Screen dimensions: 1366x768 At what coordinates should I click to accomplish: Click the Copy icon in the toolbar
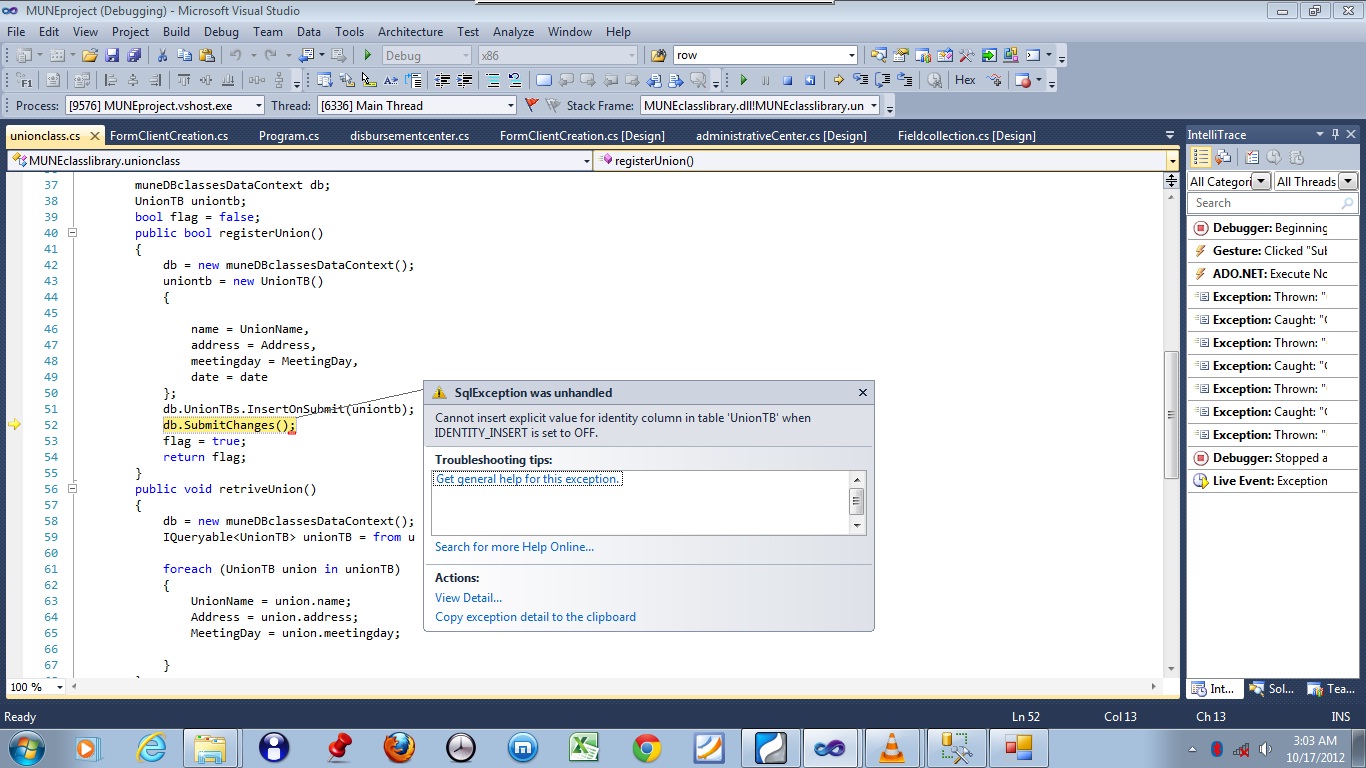[x=184, y=56]
